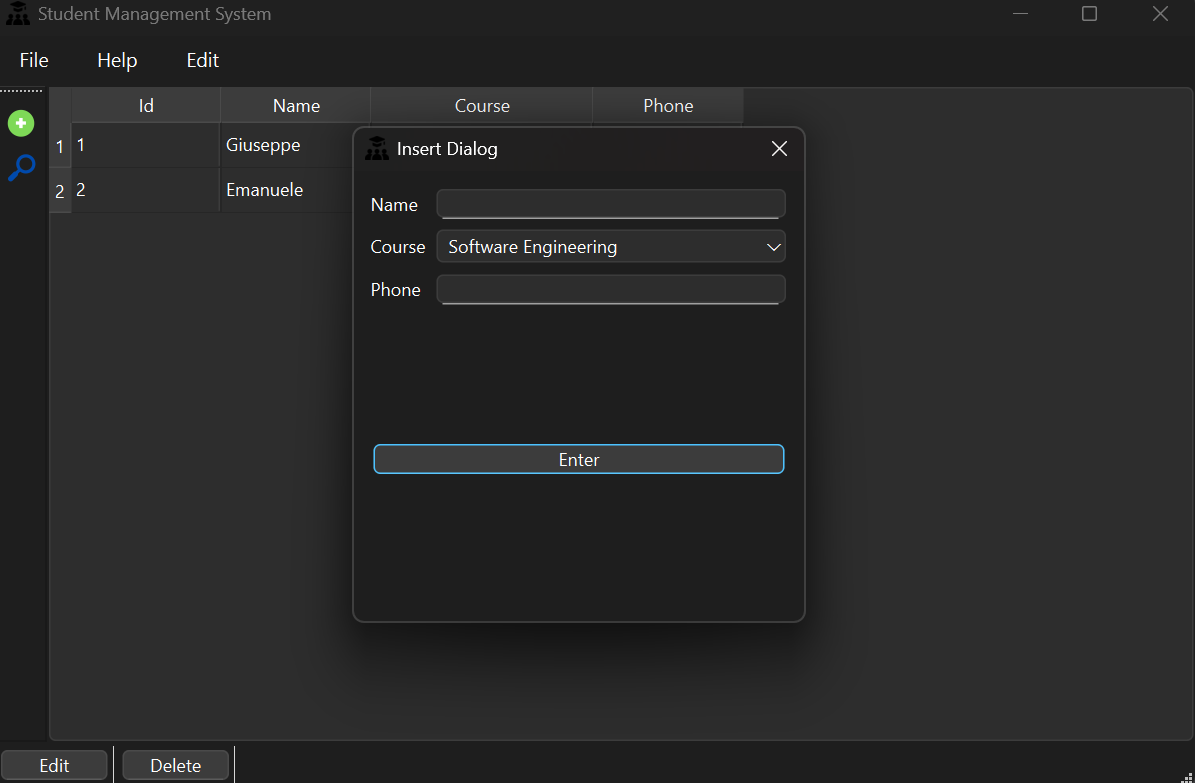Click the blue magnifier search icon
This screenshot has width=1195, height=783.
(x=21, y=168)
